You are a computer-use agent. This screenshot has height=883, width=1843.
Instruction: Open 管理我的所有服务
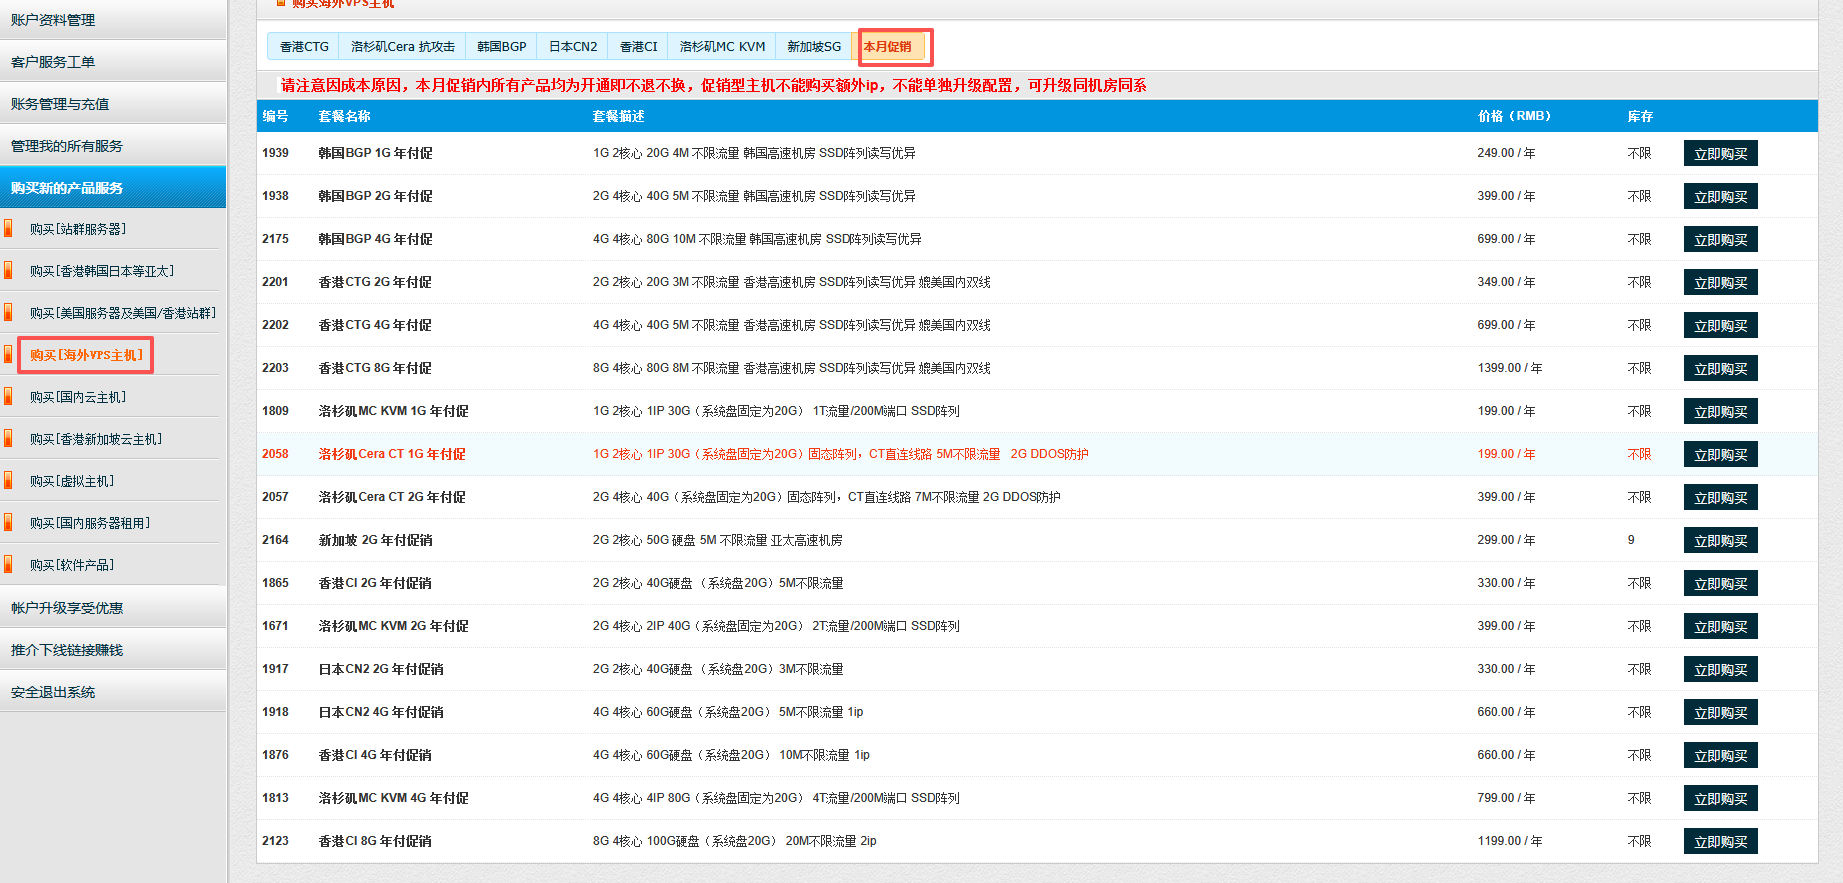[113, 146]
